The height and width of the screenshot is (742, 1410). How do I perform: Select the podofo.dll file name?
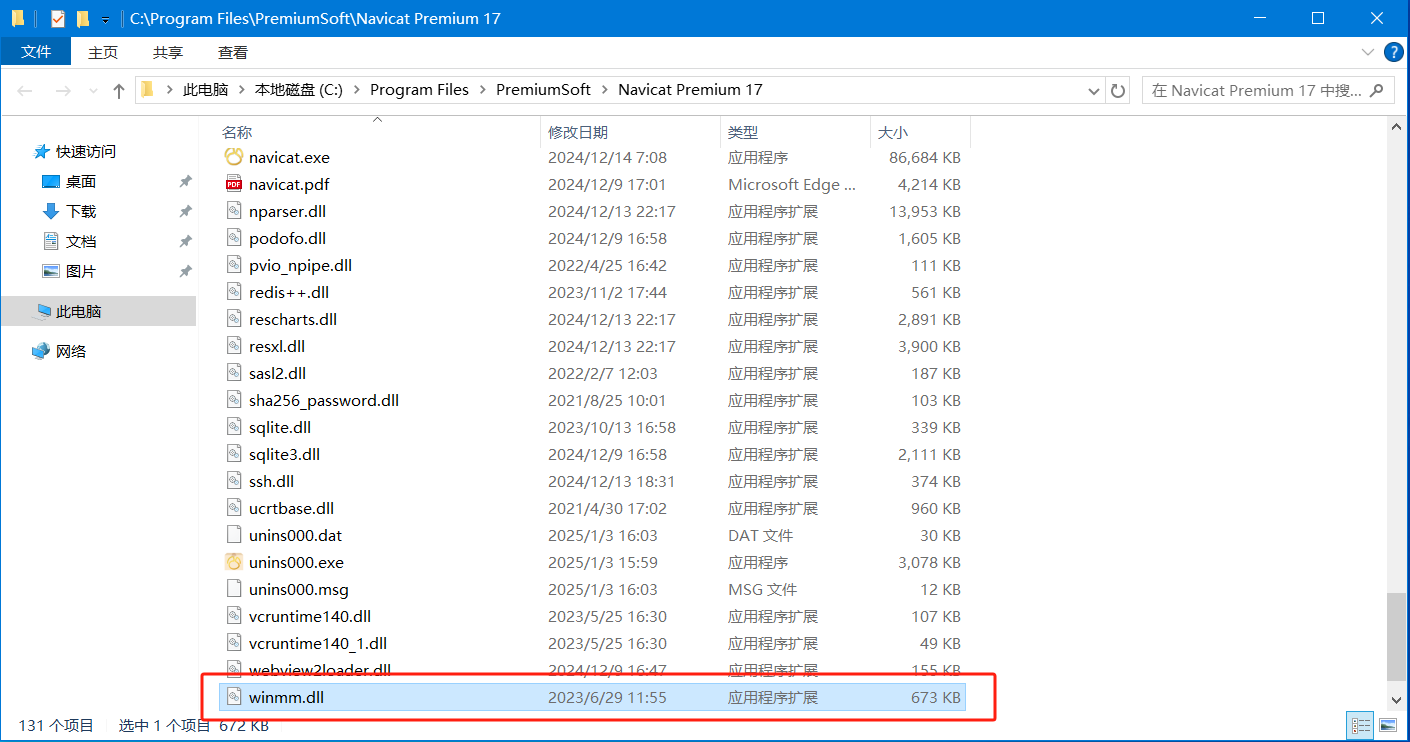(x=288, y=238)
